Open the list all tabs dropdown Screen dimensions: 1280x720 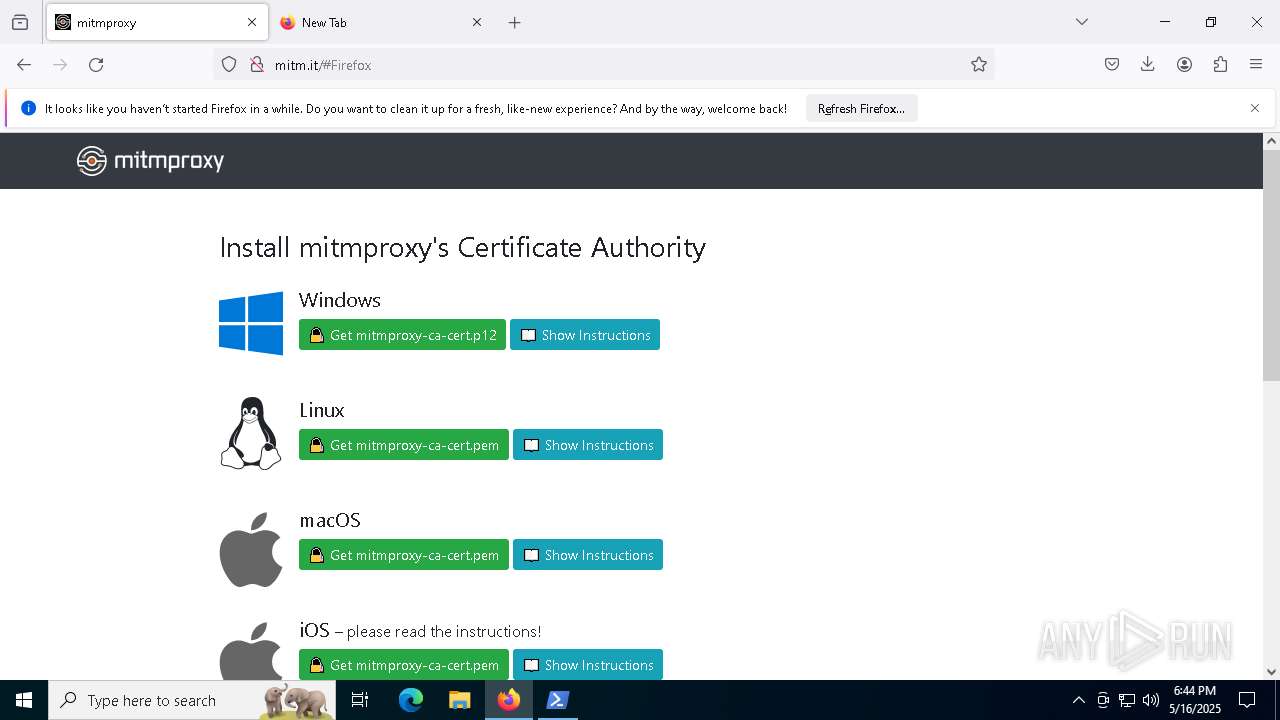pyautogui.click(x=1081, y=22)
